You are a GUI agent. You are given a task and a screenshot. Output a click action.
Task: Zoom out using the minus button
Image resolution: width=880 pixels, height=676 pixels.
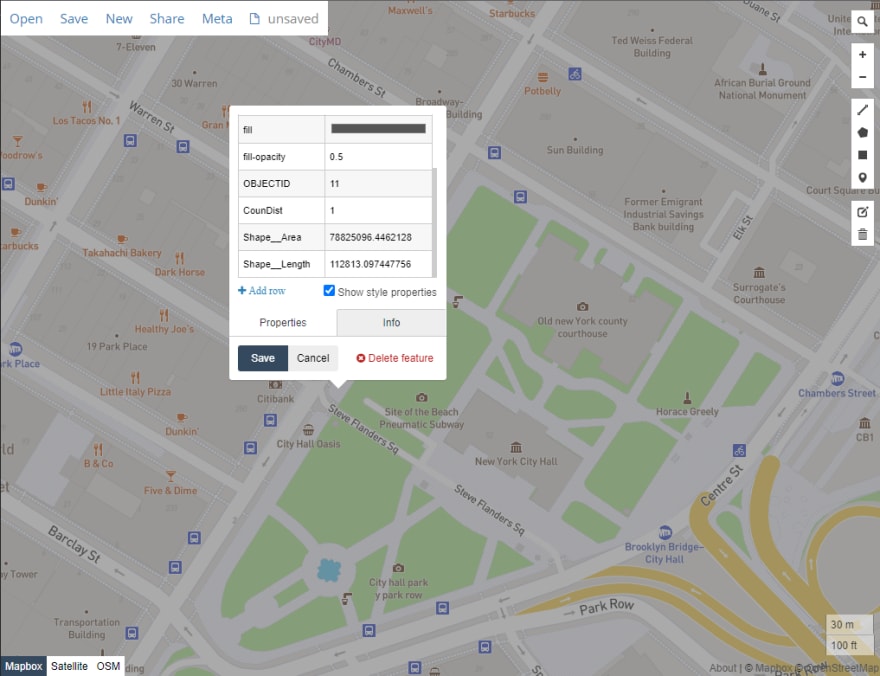[862, 78]
